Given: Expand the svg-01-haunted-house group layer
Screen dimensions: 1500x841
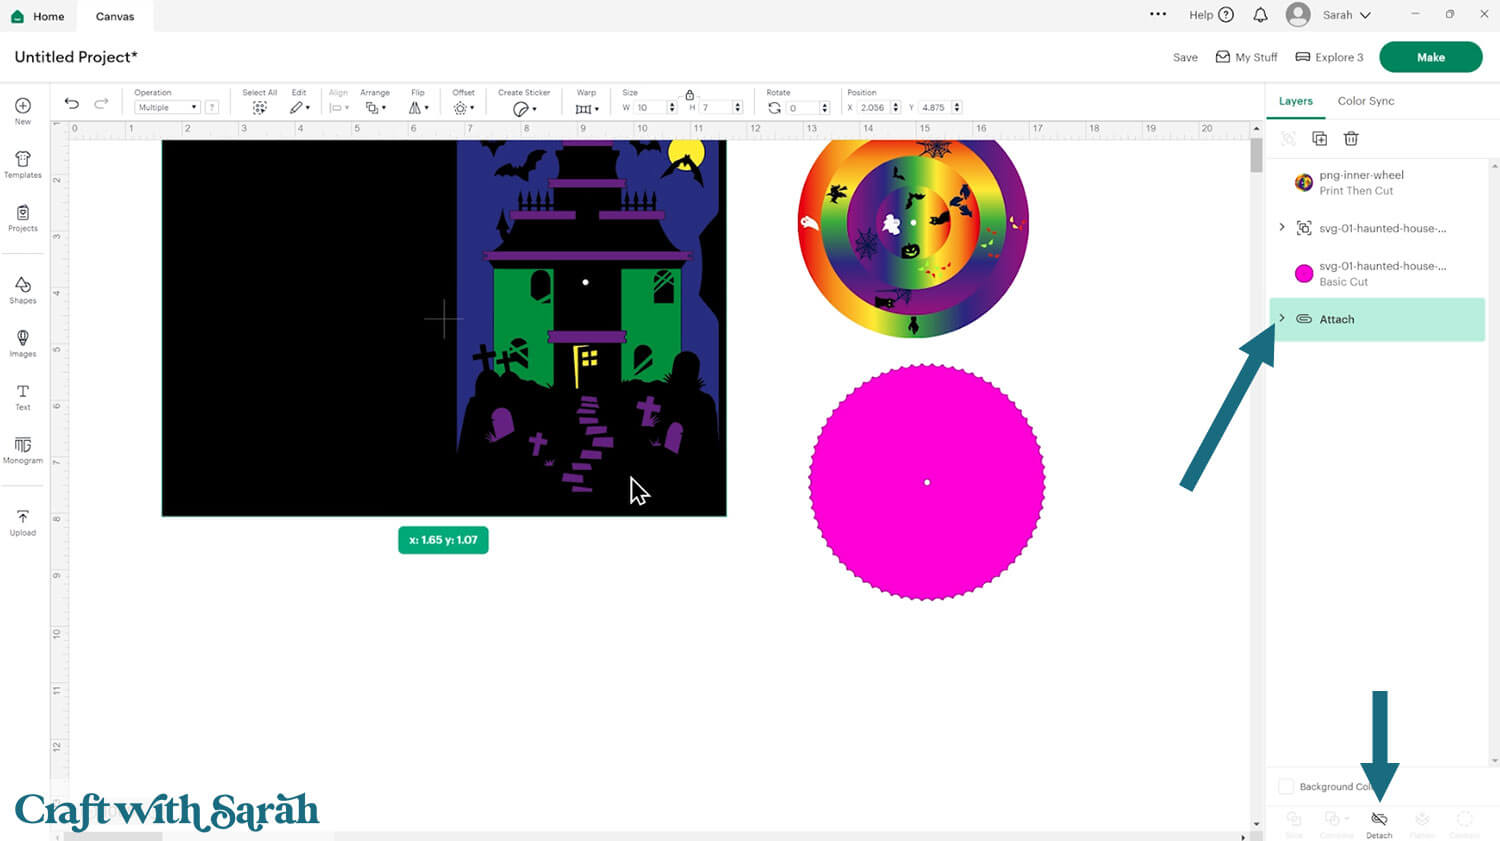Looking at the screenshot, I should [1282, 228].
